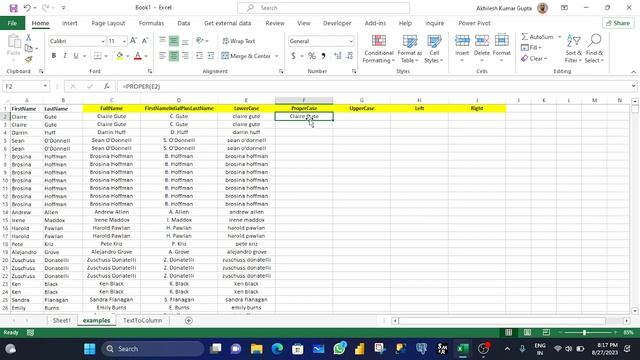The width and height of the screenshot is (640, 360).
Task: Open Format as Table gallery
Action: pos(409,49)
